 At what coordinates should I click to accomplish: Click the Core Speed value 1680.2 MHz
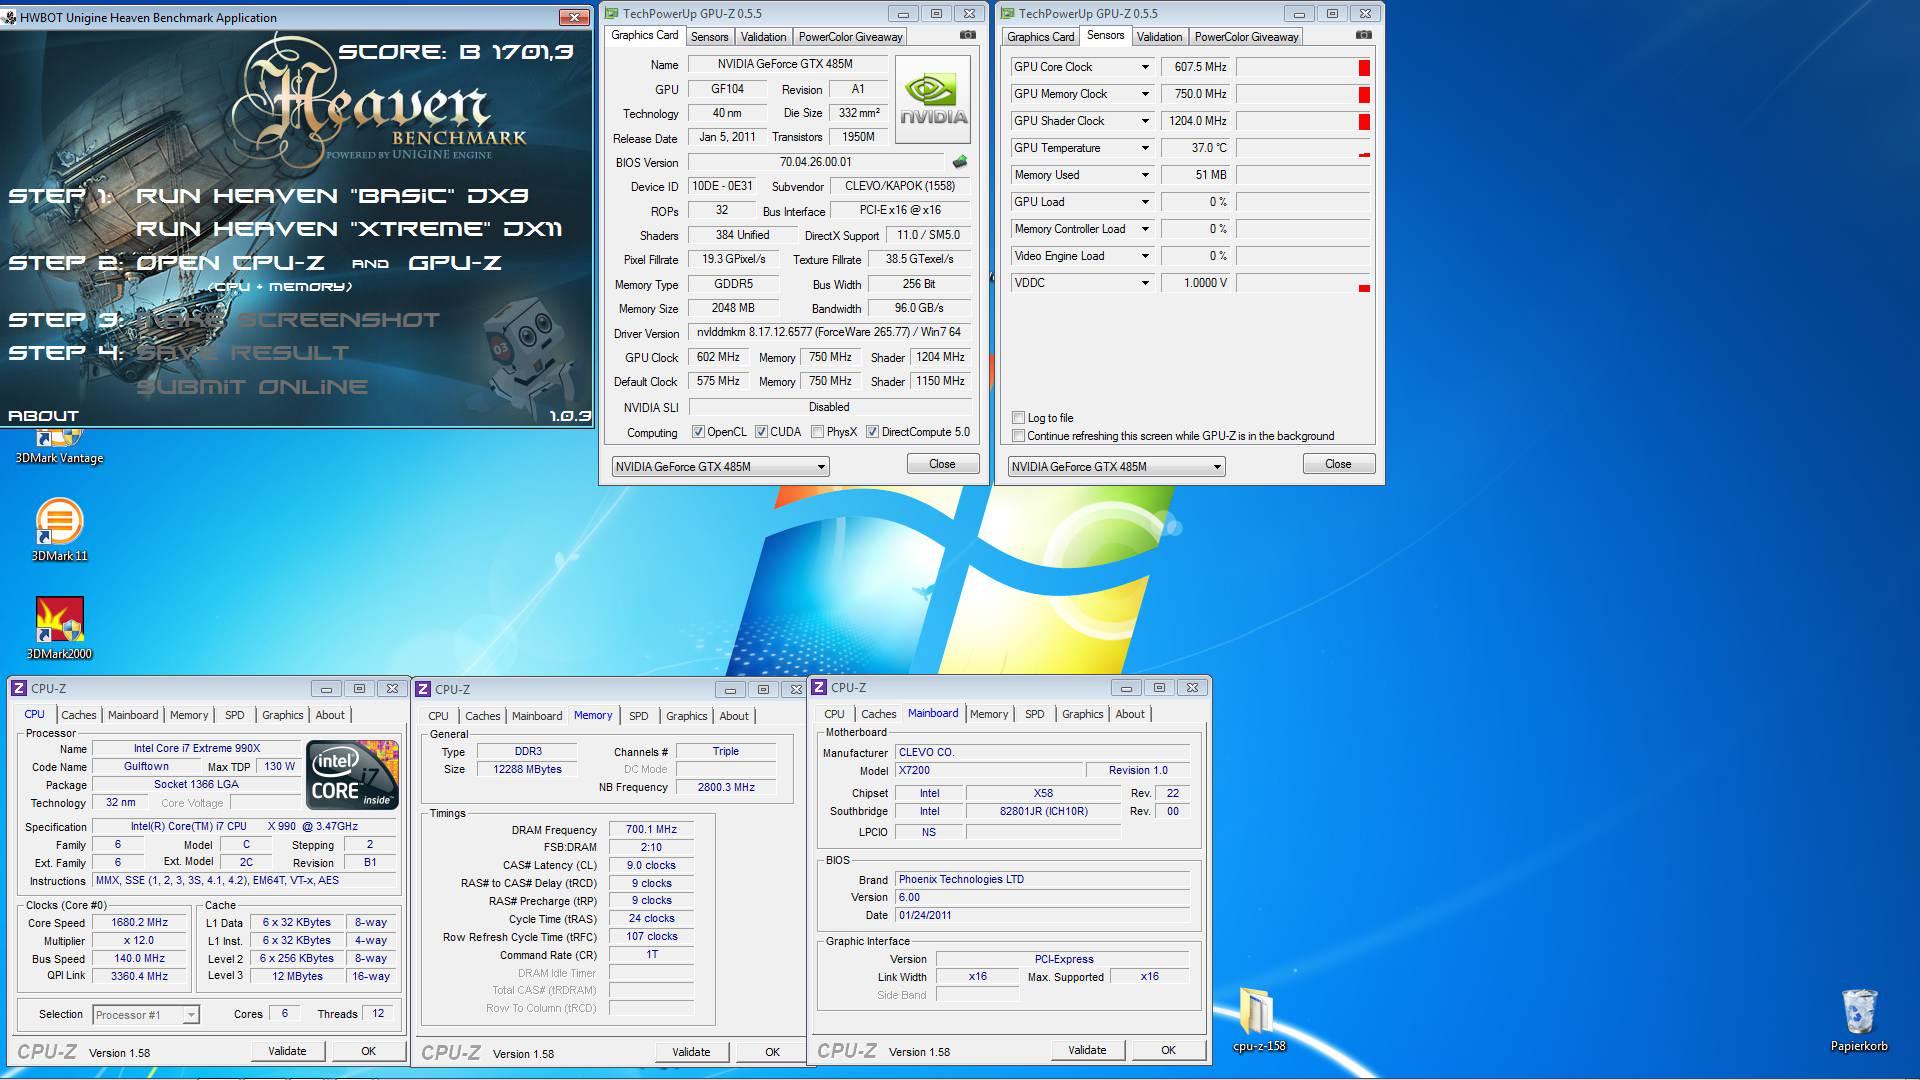click(x=139, y=923)
